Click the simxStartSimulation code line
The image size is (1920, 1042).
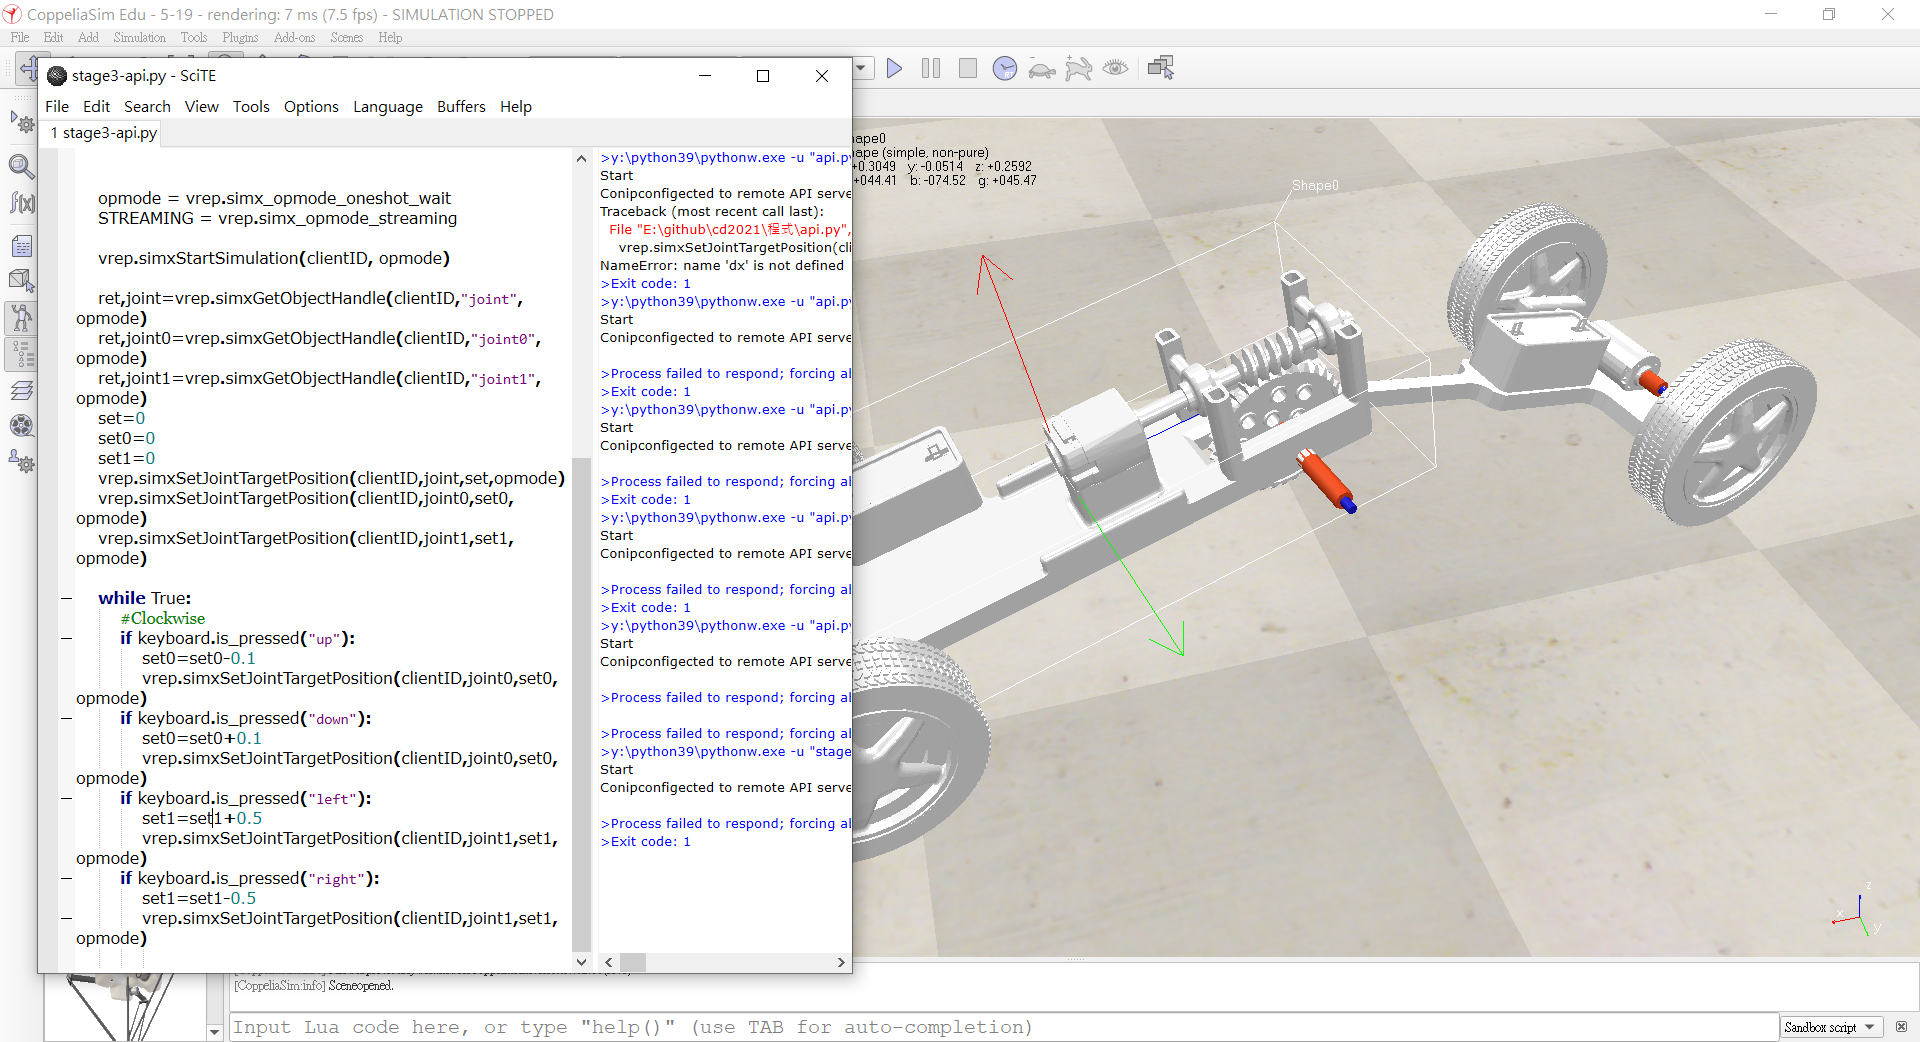[273, 258]
